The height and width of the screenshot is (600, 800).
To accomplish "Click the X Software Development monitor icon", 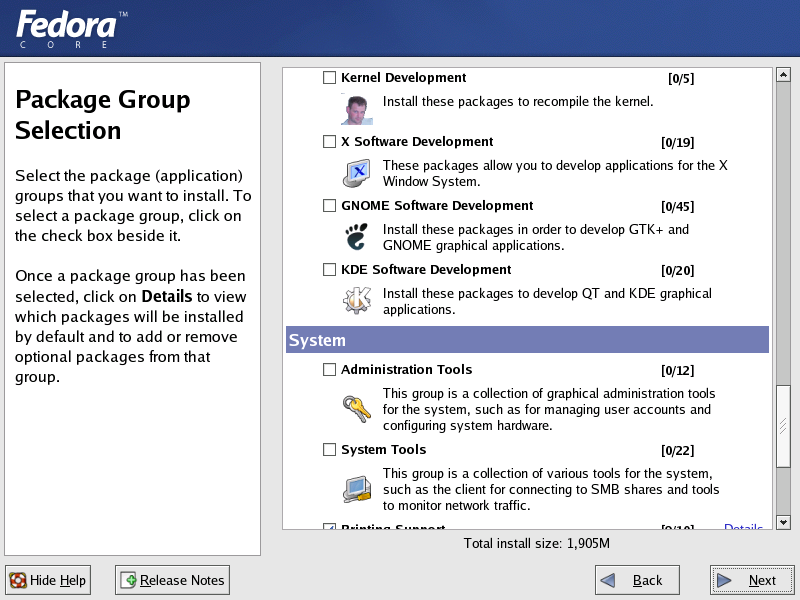I will (357, 173).
